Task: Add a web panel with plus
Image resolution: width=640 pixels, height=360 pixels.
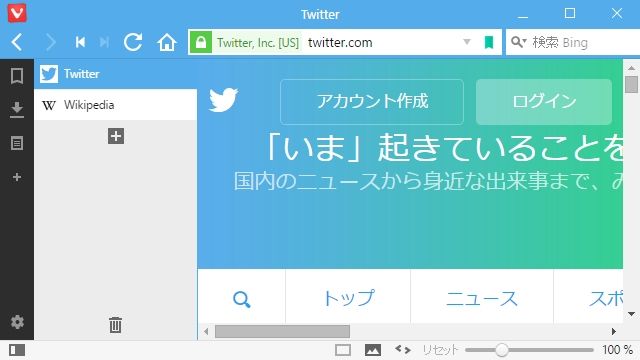Action: coord(17,177)
